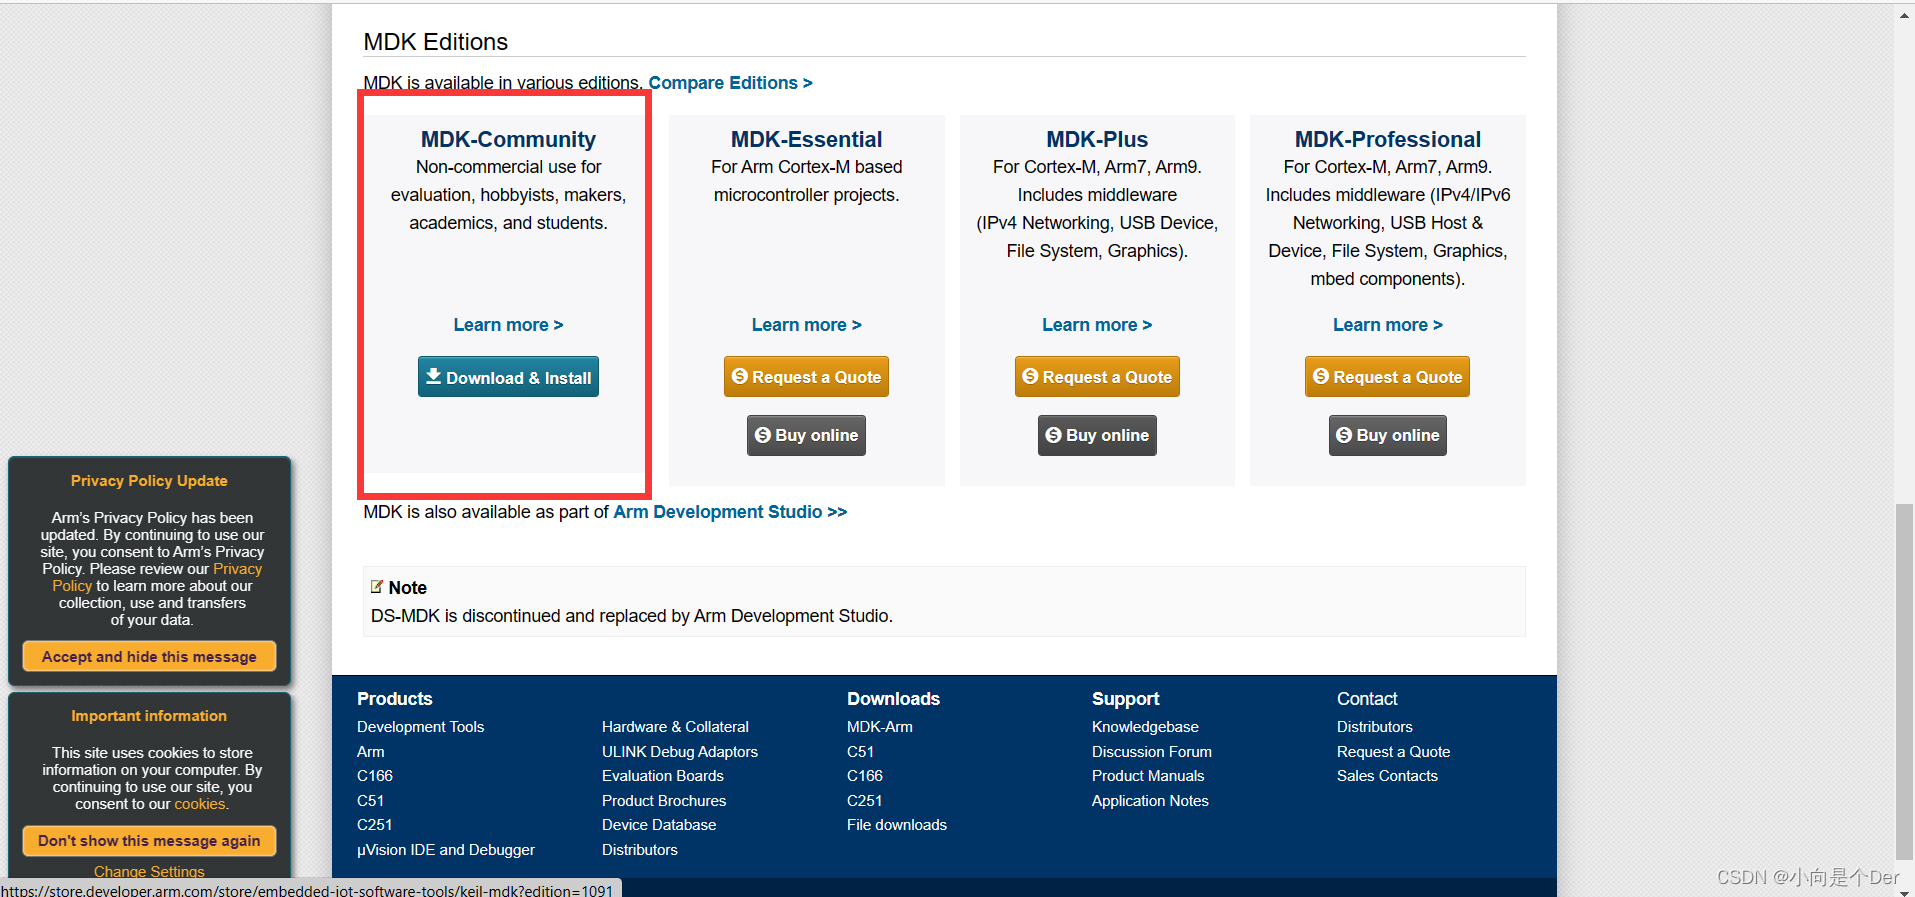Image resolution: width=1915 pixels, height=897 pixels.
Task: Open C51 under Downloads
Action: point(860,752)
